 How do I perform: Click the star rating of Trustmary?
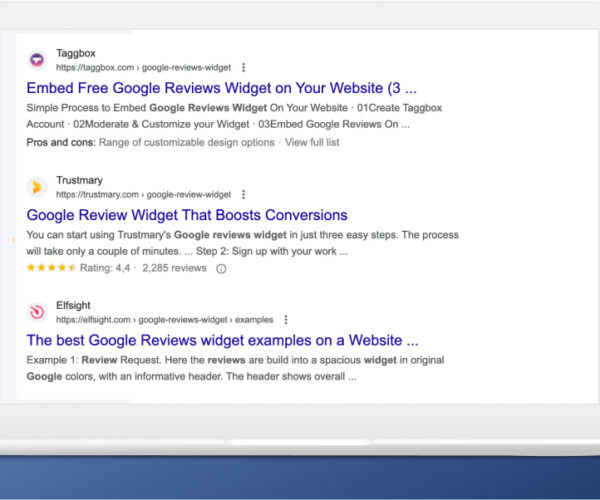[x=51, y=268]
